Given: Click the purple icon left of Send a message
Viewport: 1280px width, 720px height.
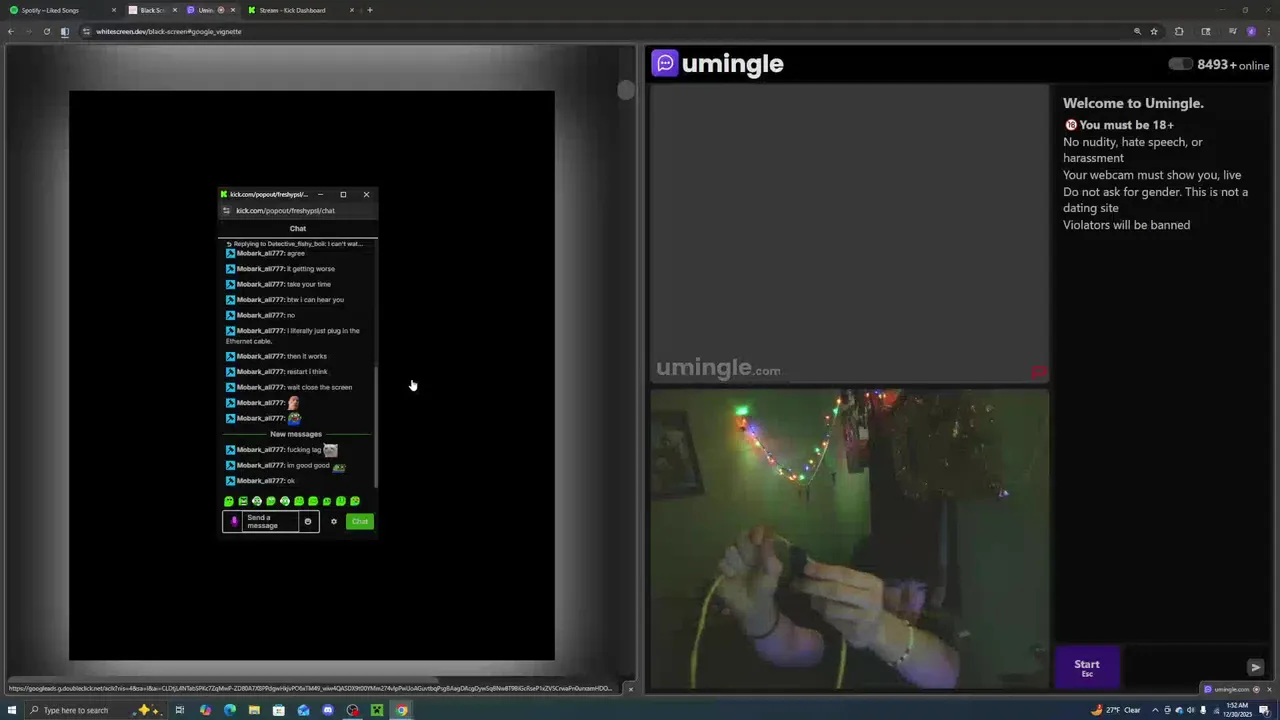Looking at the screenshot, I should 234,521.
